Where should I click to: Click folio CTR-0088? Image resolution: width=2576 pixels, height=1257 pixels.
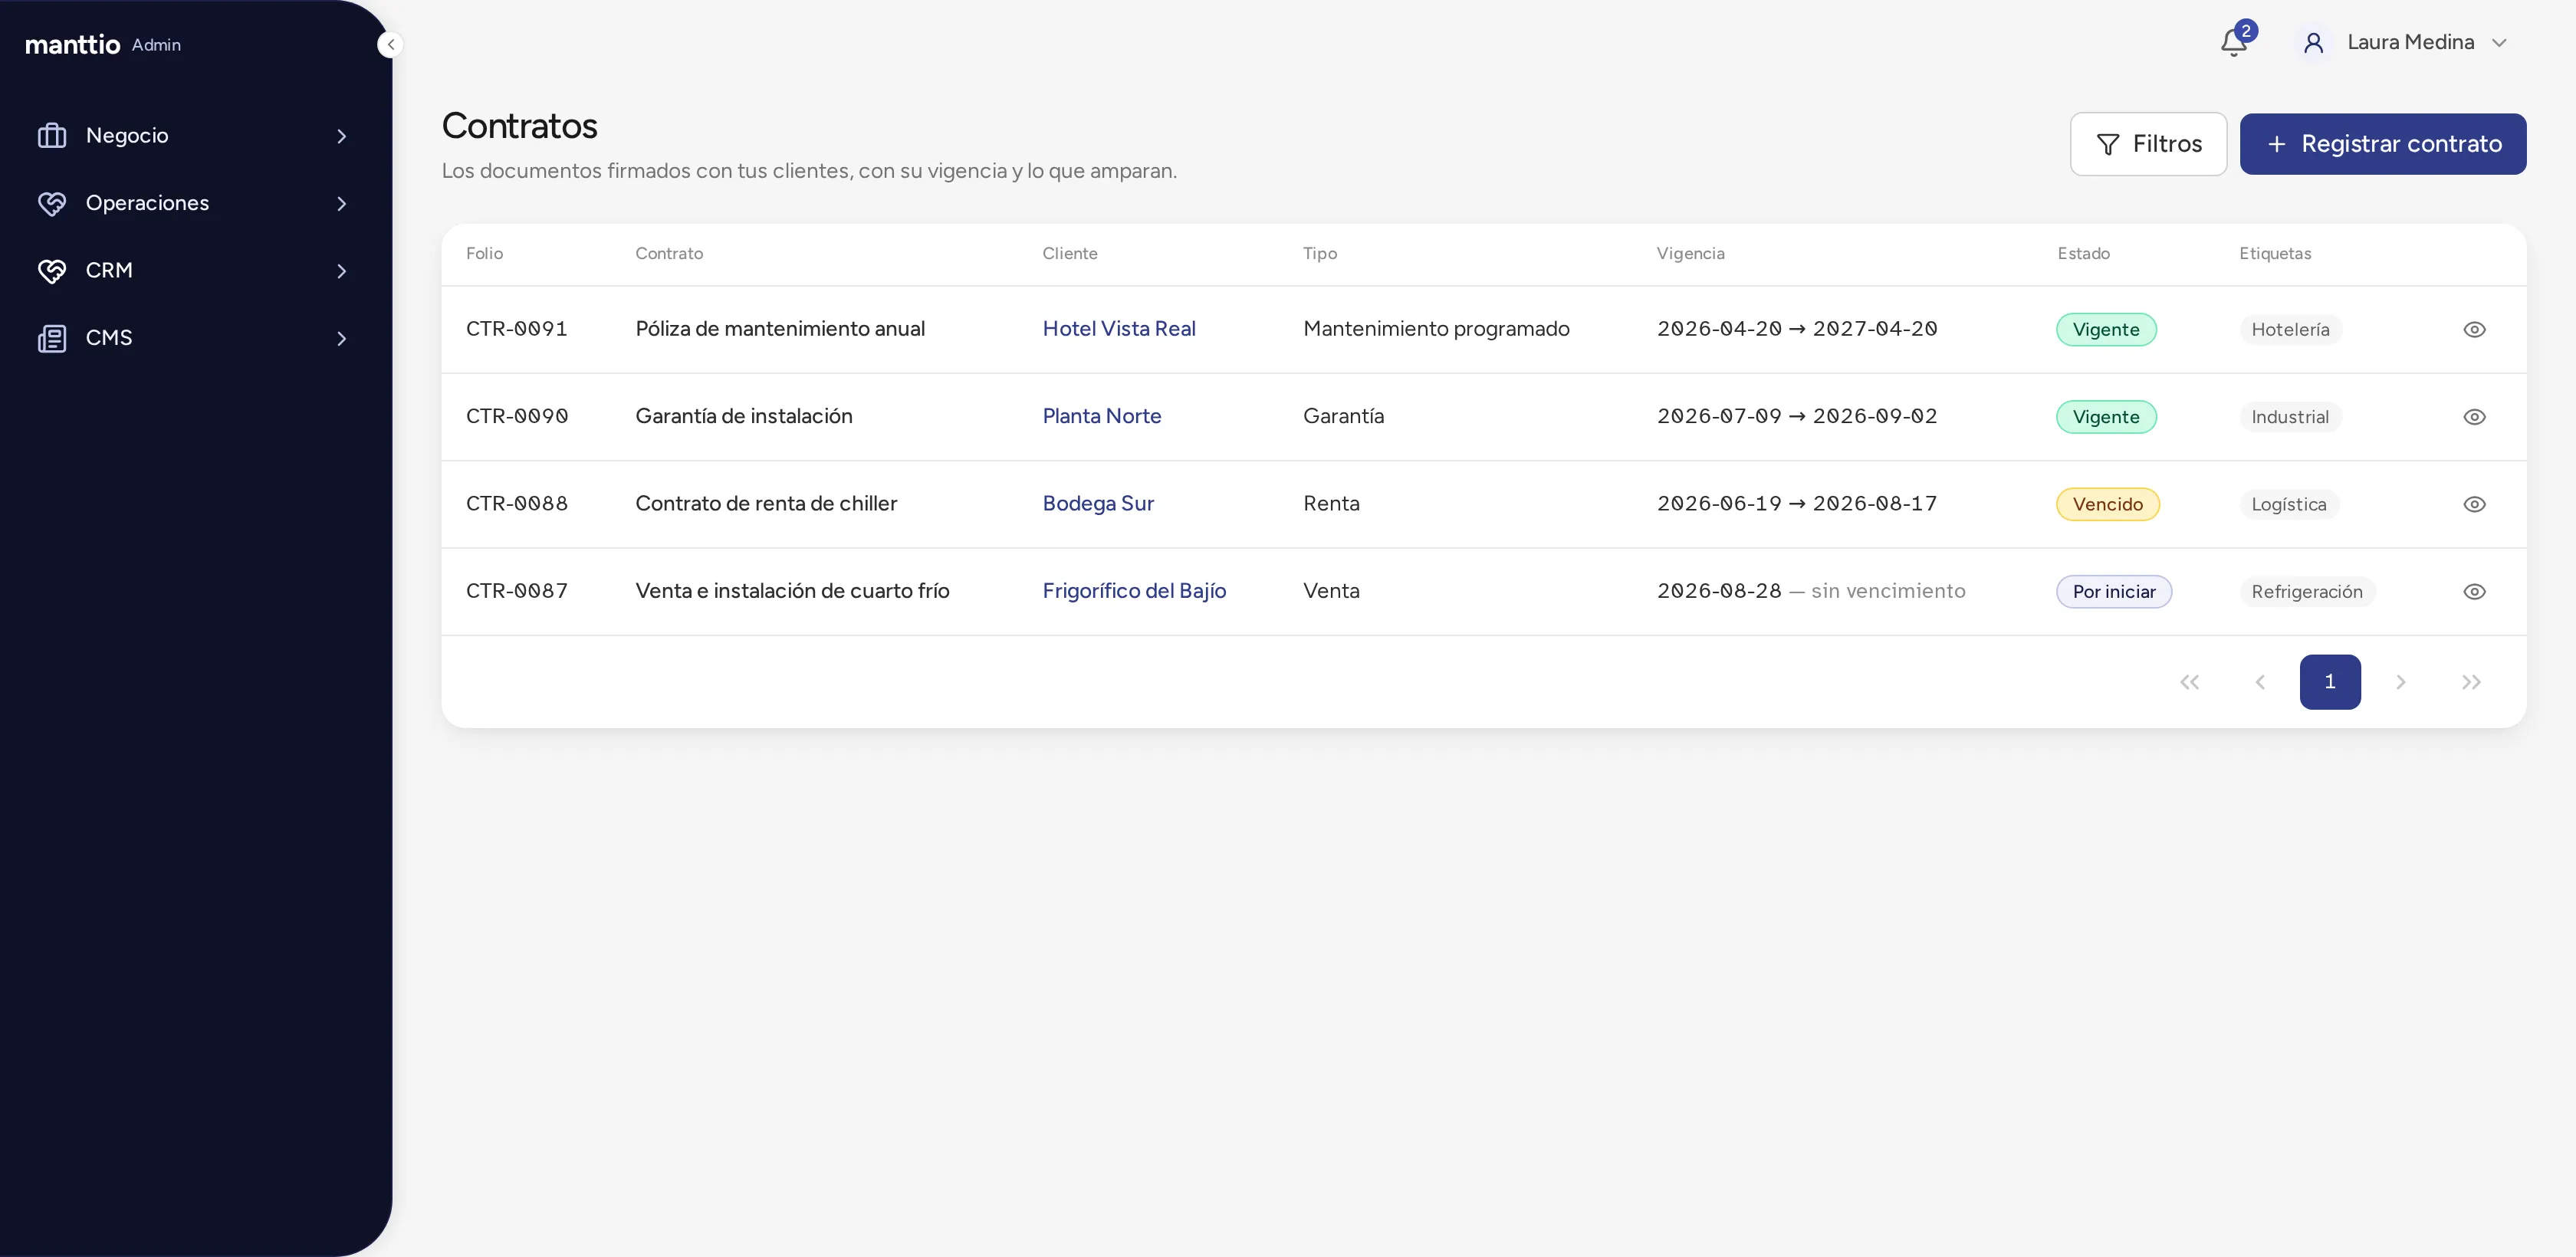517,504
